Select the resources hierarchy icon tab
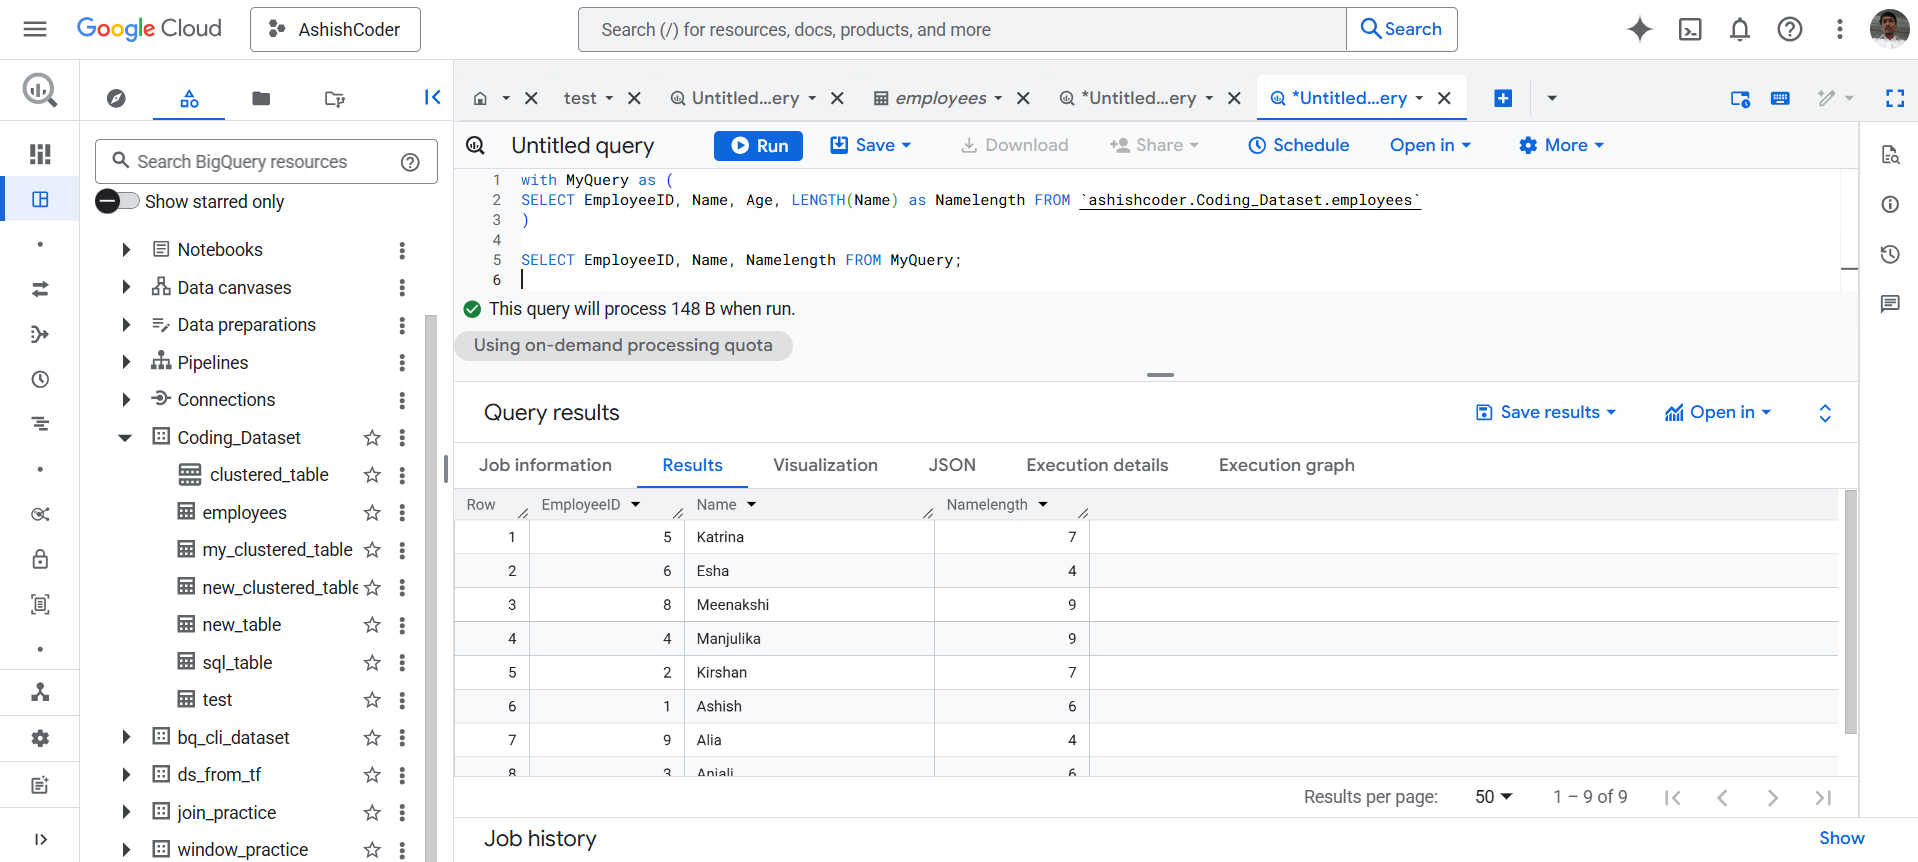The width and height of the screenshot is (1918, 862). point(189,98)
